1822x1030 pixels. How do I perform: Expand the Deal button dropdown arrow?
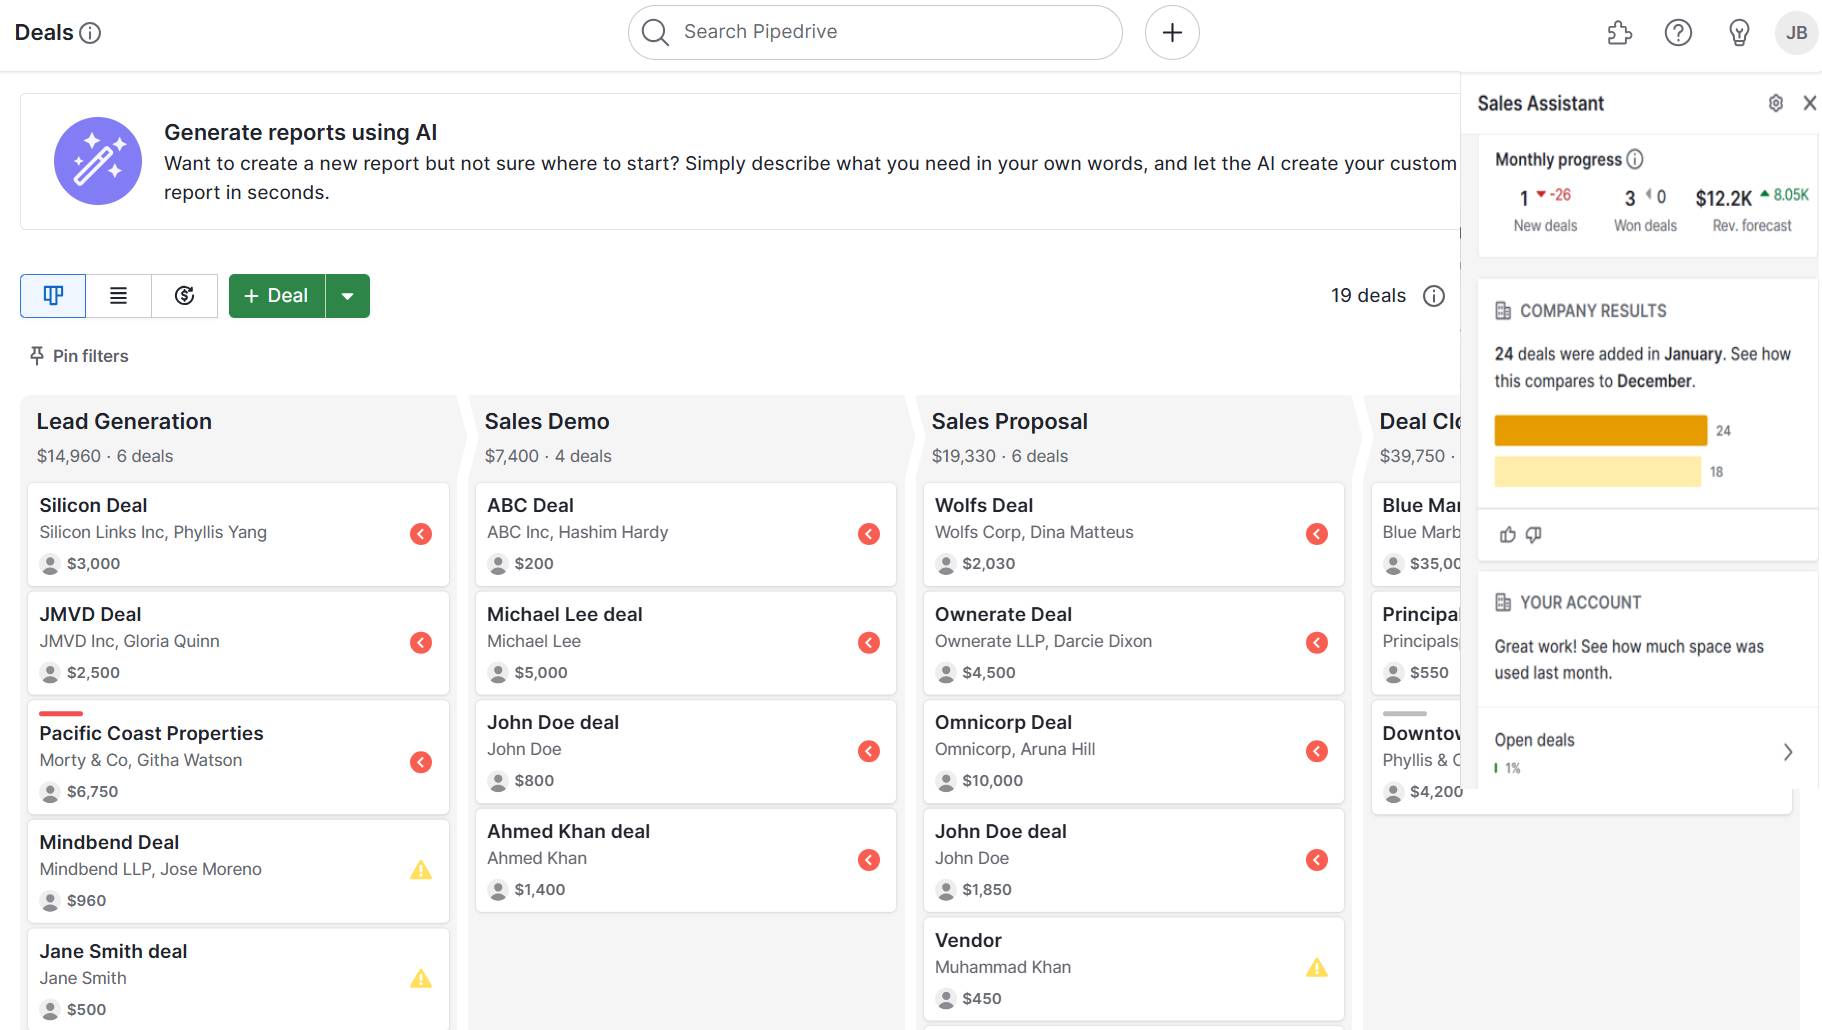tap(348, 295)
